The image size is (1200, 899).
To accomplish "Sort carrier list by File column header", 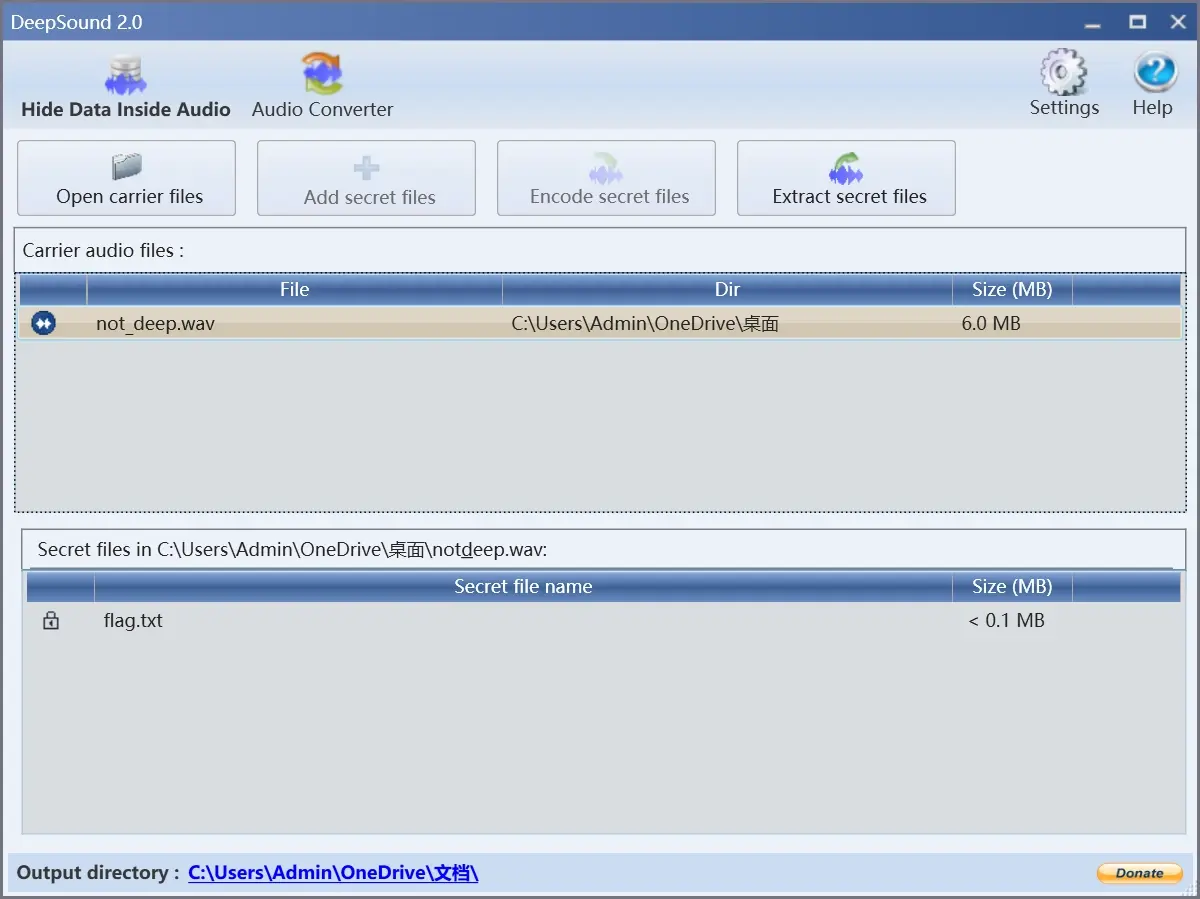I will [x=294, y=290].
